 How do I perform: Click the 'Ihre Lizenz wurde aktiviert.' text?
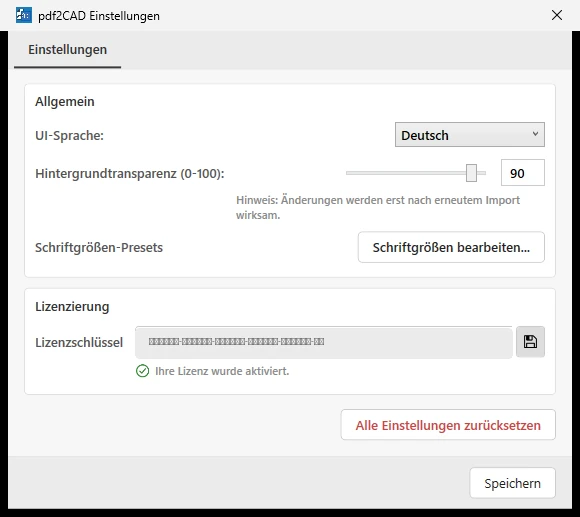222,371
